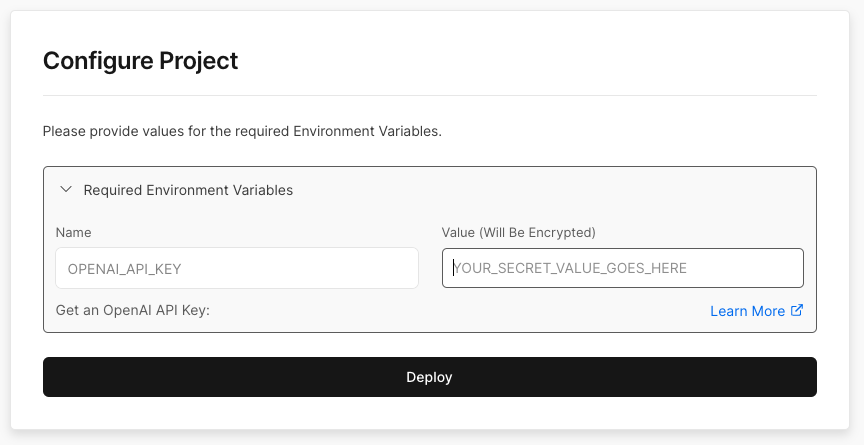Screen dimensions: 864x445
Task: Click the Configure Project heading
Action: [140, 61]
